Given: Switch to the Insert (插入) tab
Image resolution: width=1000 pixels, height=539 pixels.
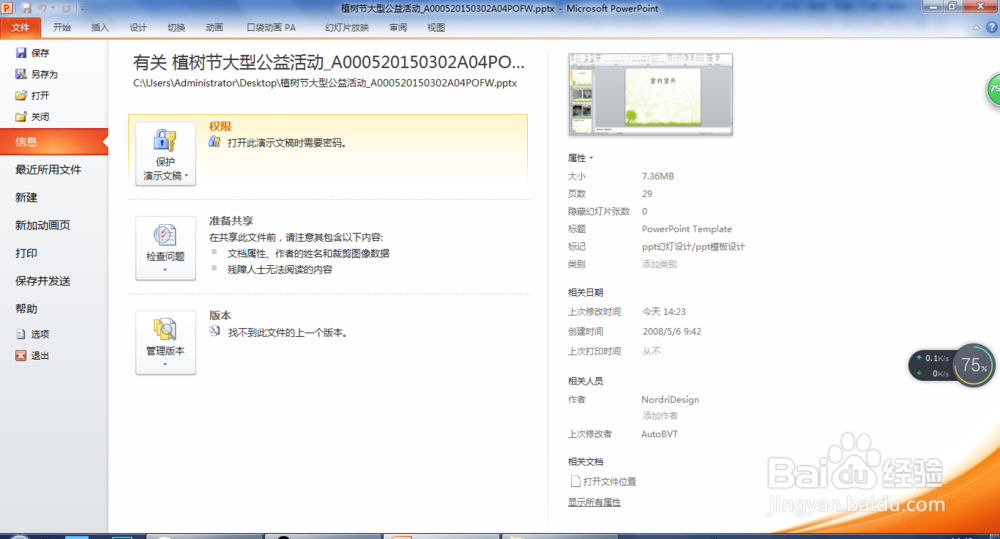Looking at the screenshot, I should coord(99,27).
